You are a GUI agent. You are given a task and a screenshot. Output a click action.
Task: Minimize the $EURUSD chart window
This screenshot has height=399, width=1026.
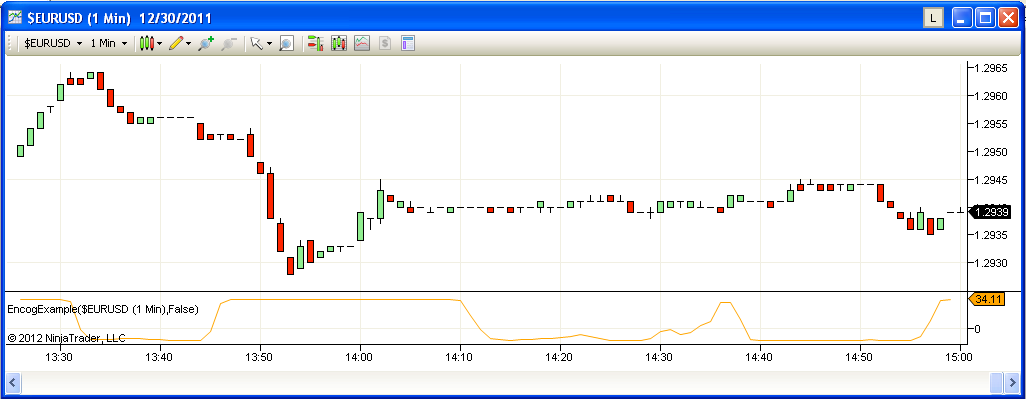click(962, 18)
